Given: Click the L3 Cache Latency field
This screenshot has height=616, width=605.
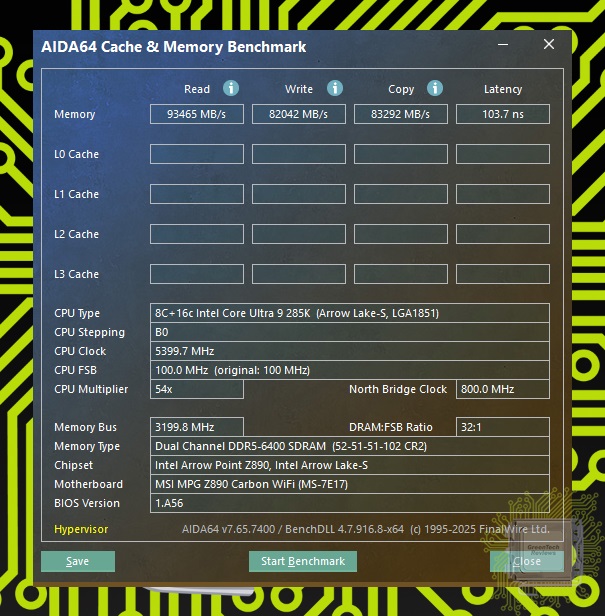Looking at the screenshot, I should (503, 274).
